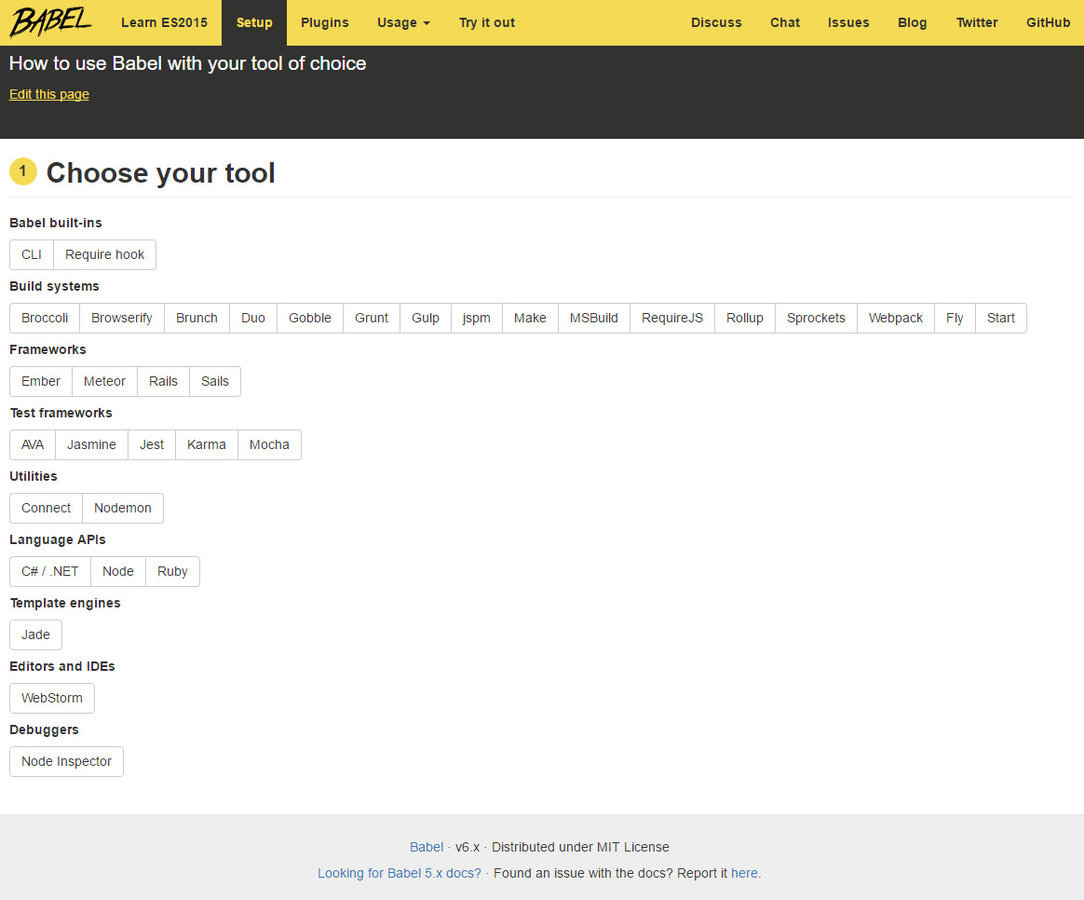
Task: Pick Gobble from build systems
Action: (x=310, y=318)
